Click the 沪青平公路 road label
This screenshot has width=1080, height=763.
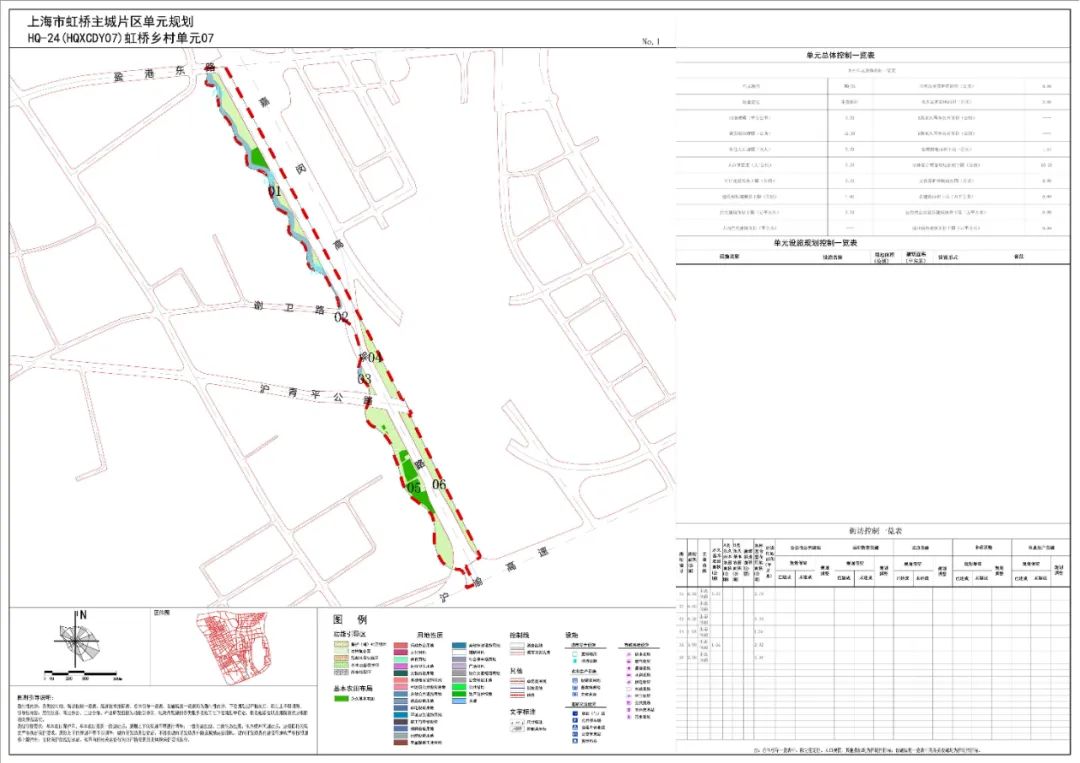315,394
